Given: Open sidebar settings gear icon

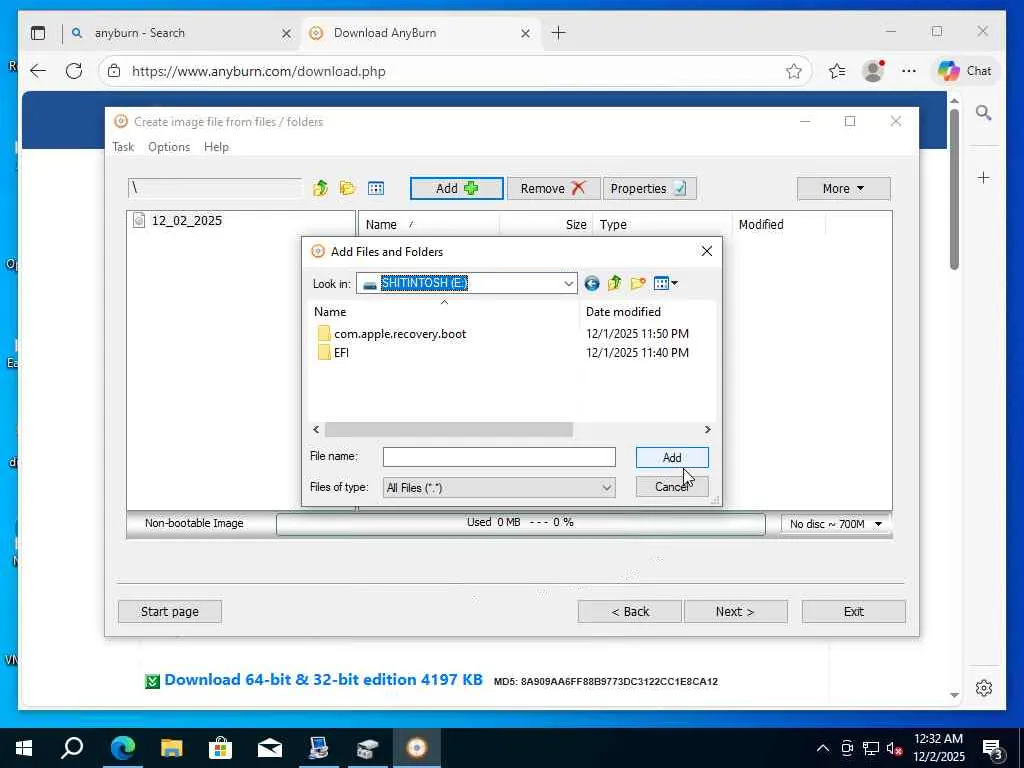Looking at the screenshot, I should [x=984, y=688].
